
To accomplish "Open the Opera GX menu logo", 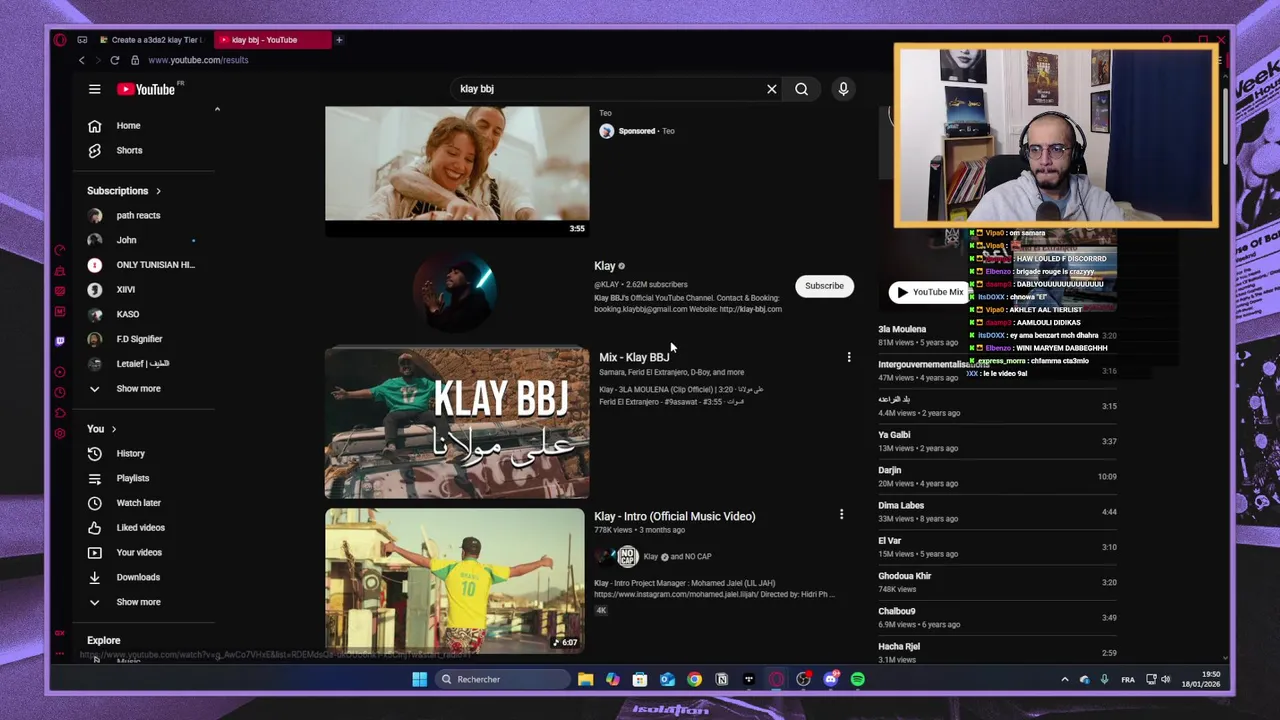I will tap(60, 40).
